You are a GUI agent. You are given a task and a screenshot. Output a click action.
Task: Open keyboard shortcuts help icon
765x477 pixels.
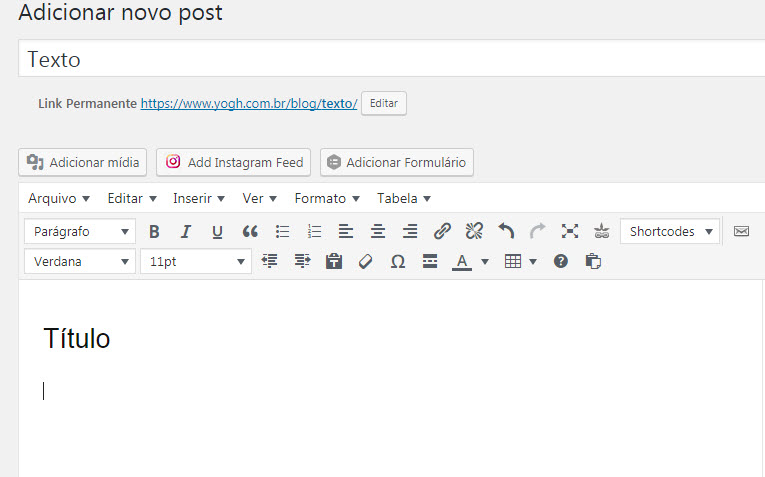coord(561,261)
